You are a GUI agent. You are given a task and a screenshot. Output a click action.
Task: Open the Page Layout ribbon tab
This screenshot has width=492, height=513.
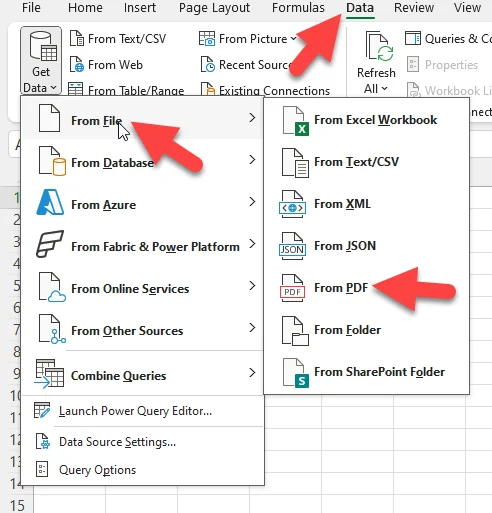214,7
